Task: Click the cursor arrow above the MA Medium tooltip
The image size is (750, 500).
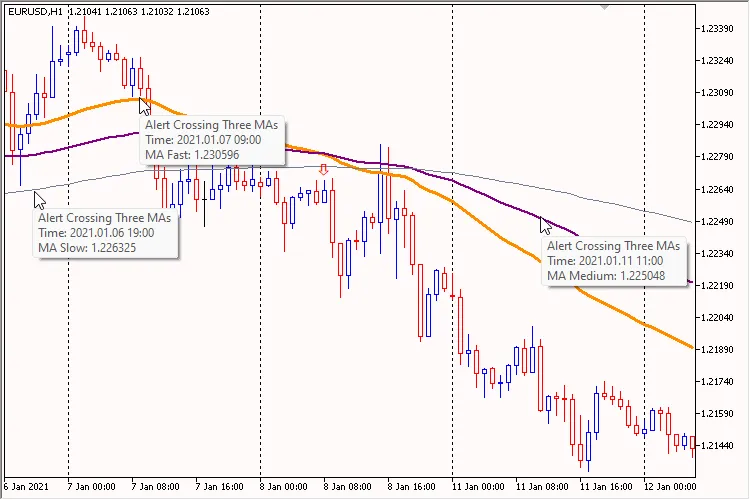Action: (x=546, y=225)
